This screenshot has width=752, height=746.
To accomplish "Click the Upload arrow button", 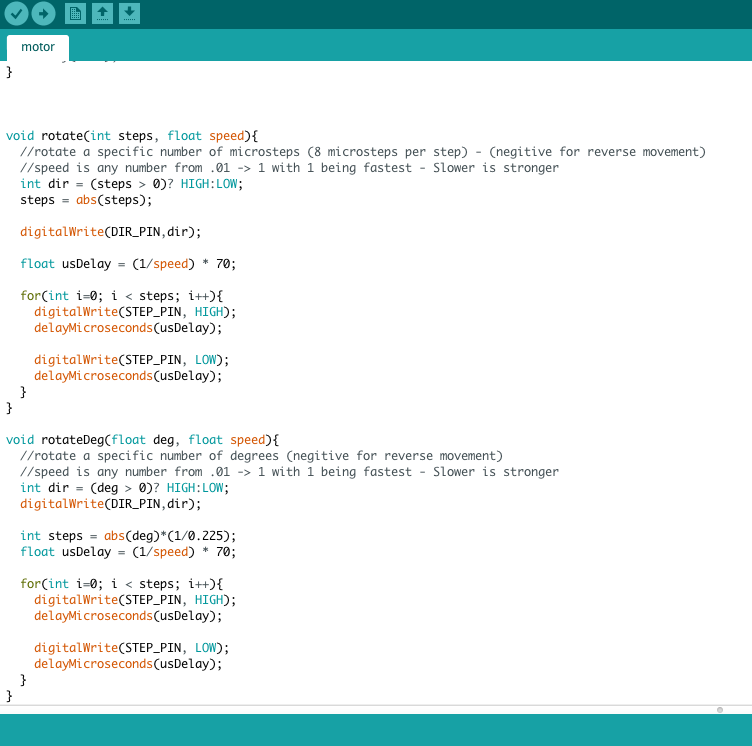I will tap(44, 13).
